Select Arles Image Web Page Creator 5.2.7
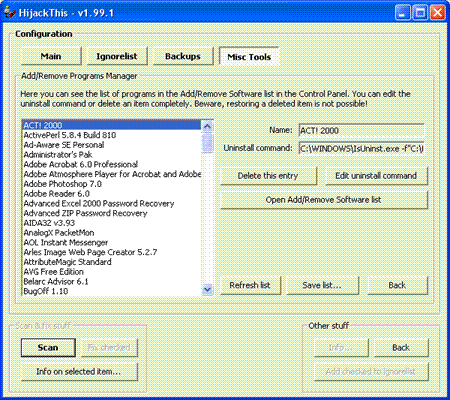 coord(112,252)
